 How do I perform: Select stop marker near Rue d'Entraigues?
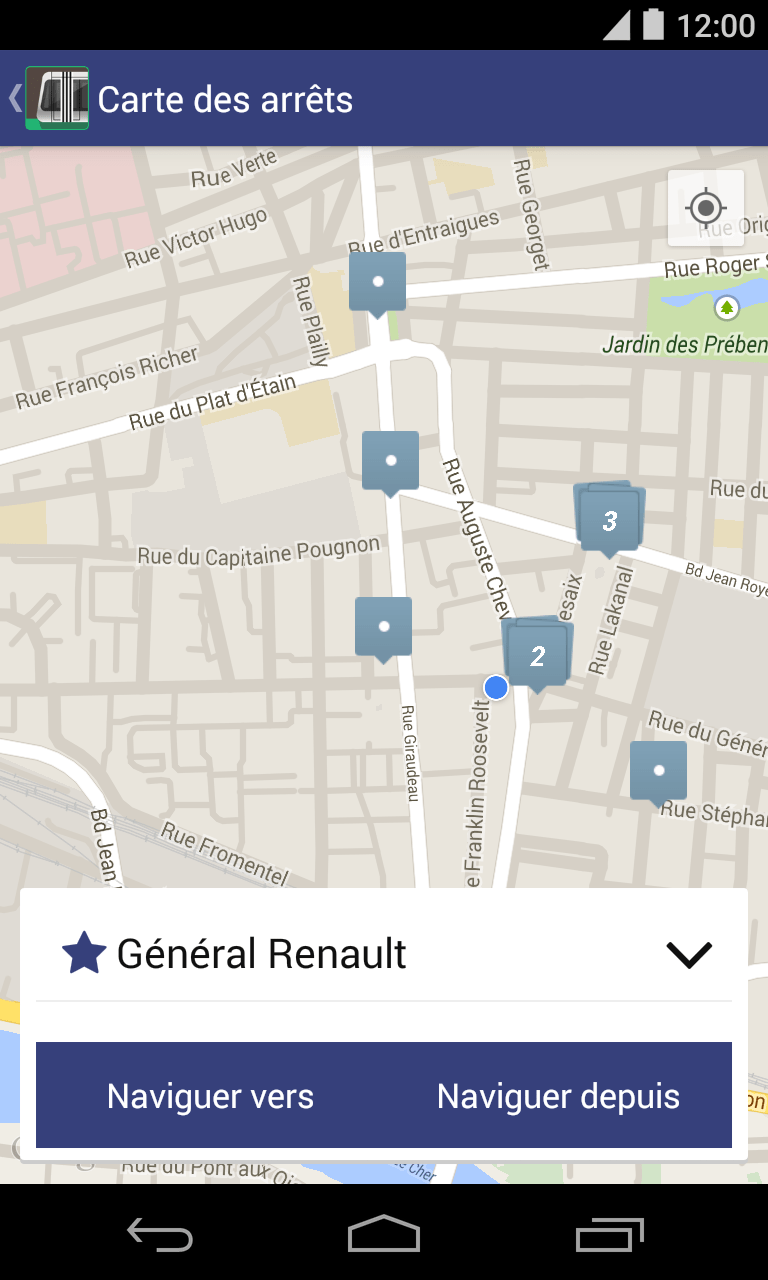(377, 282)
